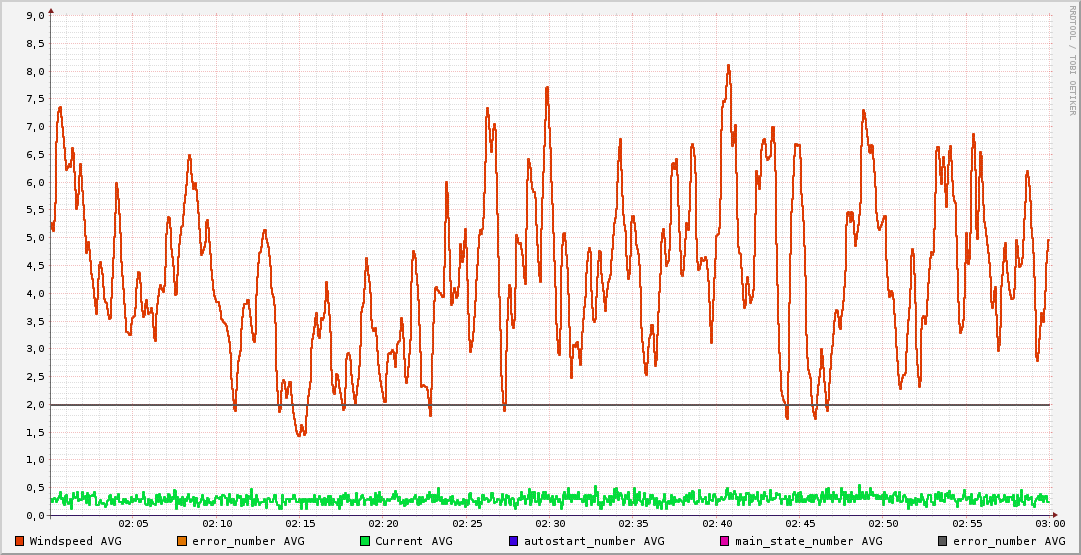Select the 2,0 Y-axis value label
Image resolution: width=1081 pixels, height=555 pixels.
tap(34, 404)
